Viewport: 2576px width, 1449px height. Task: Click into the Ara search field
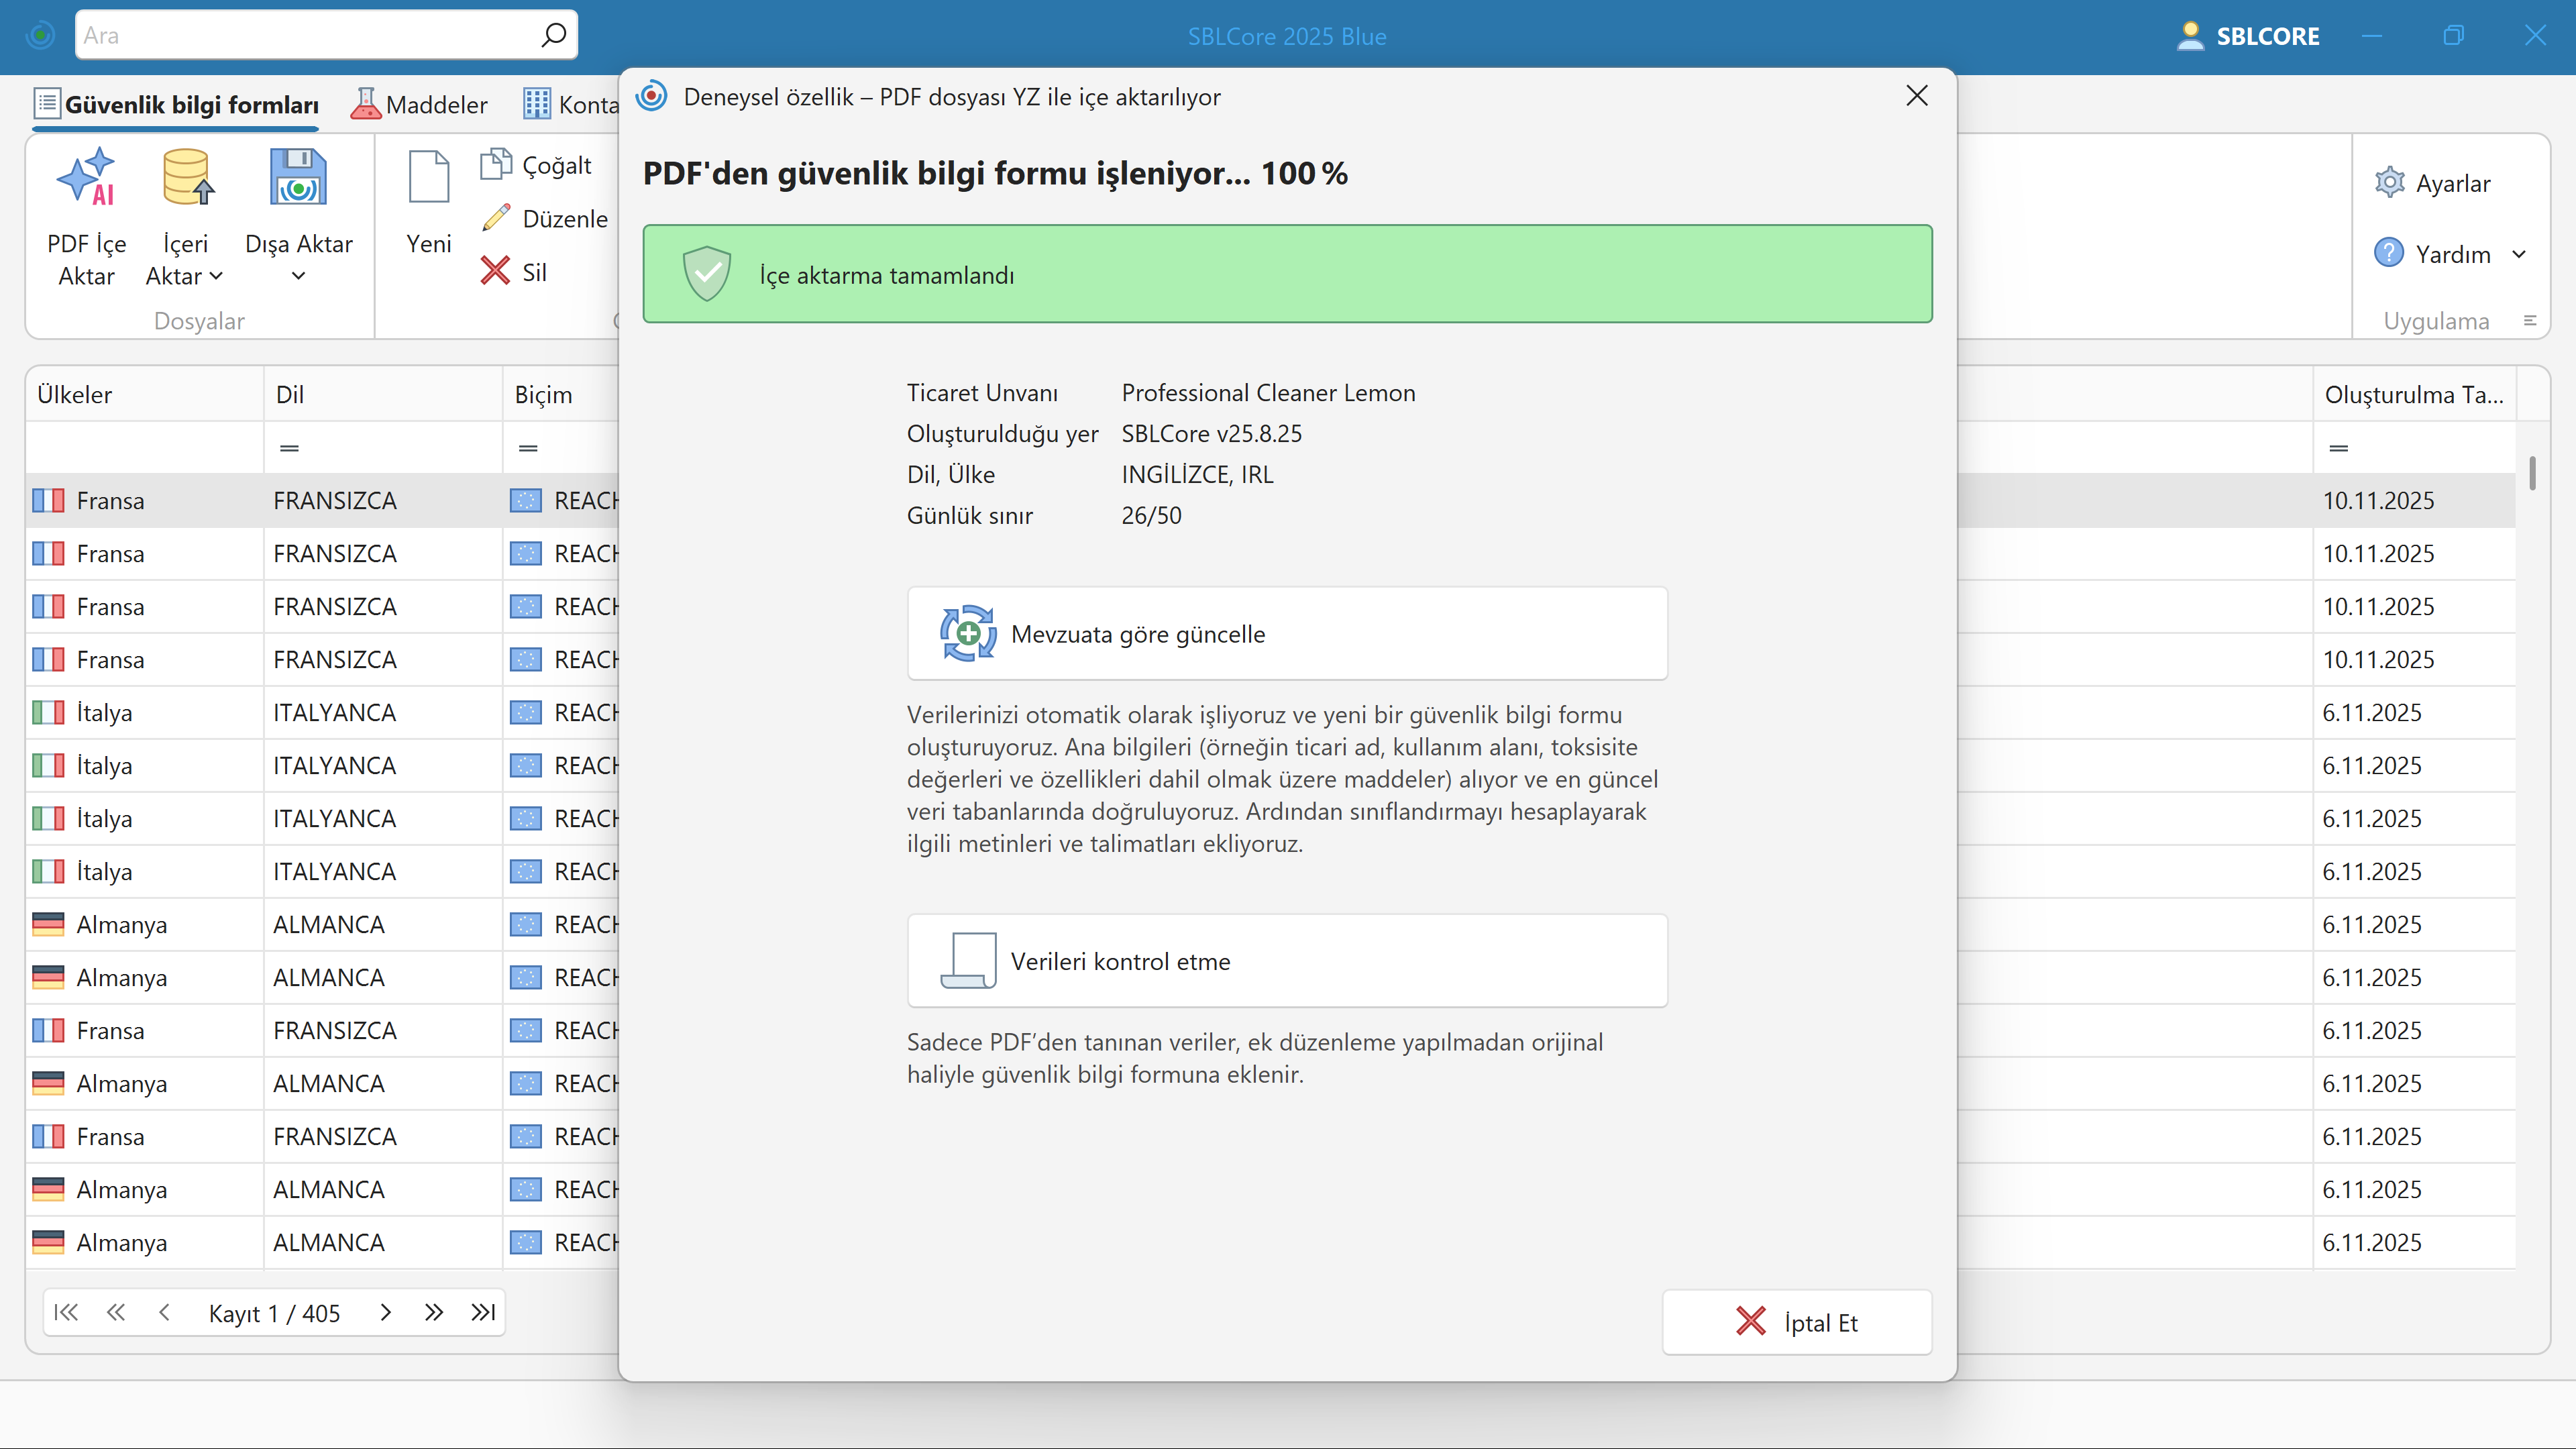[x=300, y=36]
